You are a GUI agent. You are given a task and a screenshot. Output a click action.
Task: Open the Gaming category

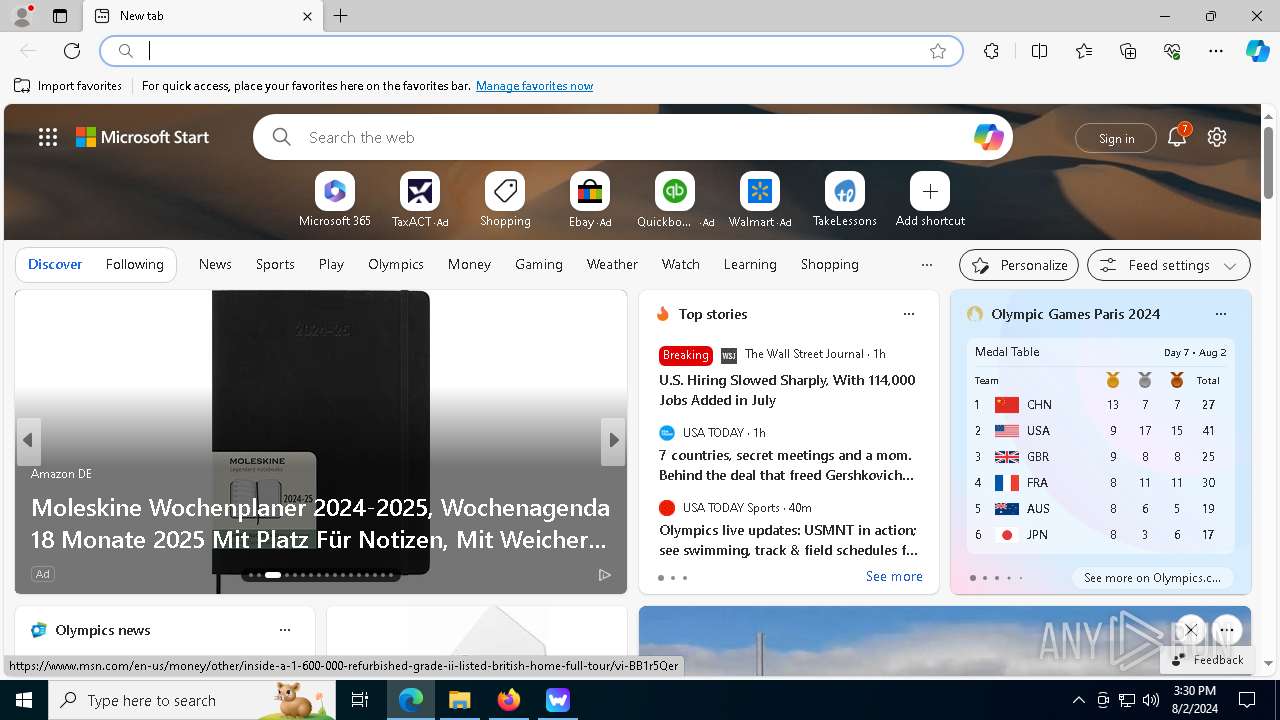[539, 264]
